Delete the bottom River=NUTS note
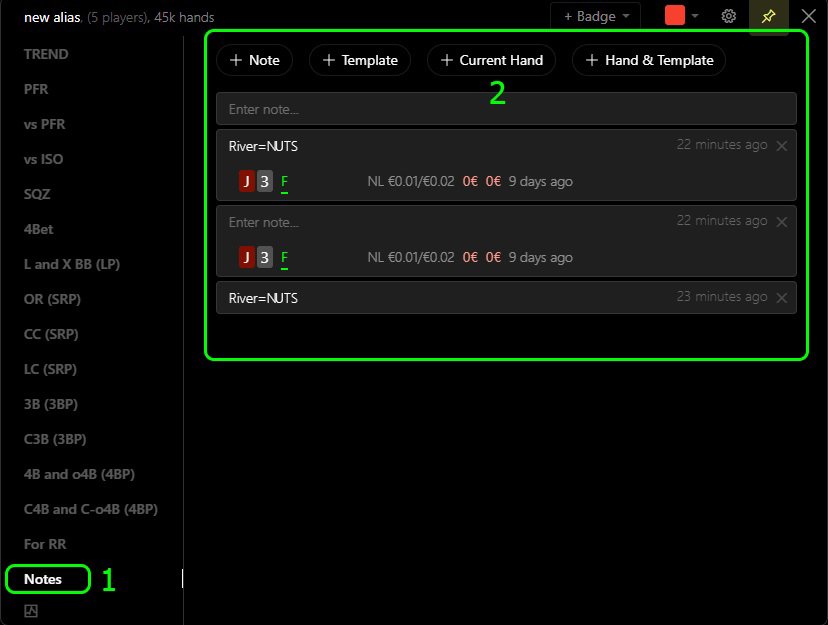This screenshot has height=625, width=828. tap(782, 298)
